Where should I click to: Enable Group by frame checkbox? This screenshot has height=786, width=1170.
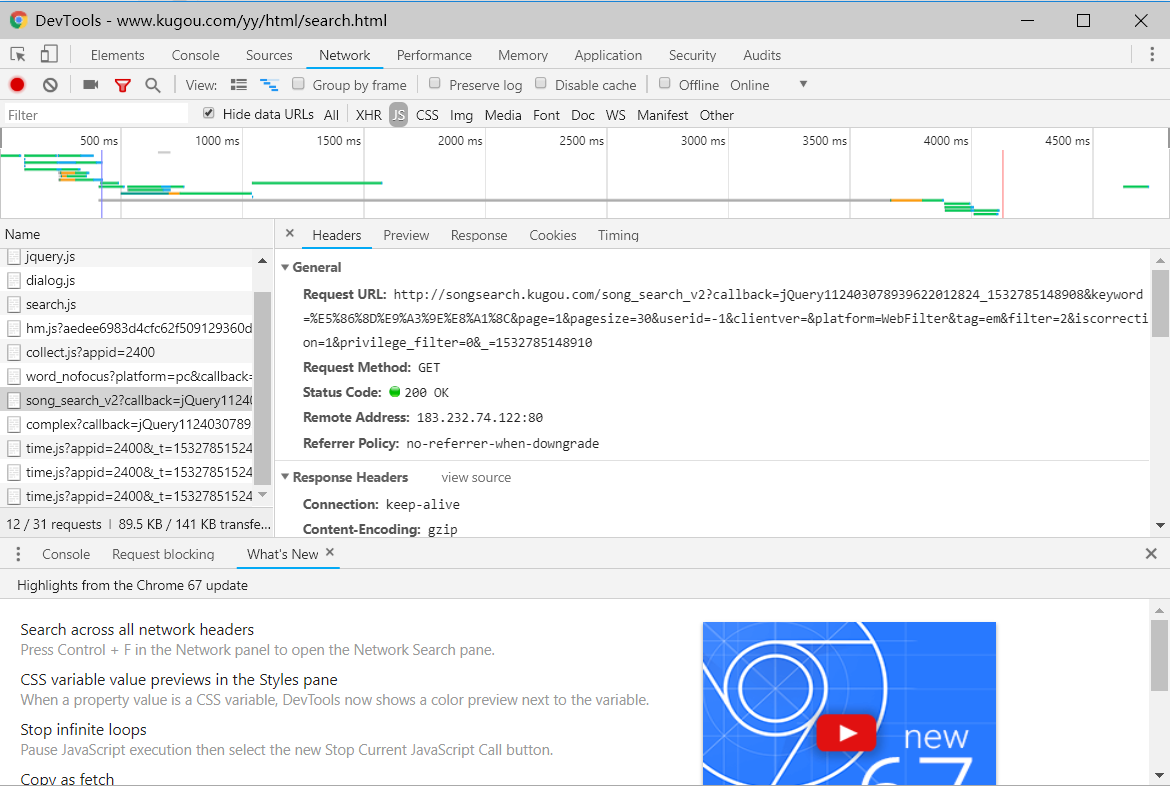(298, 84)
